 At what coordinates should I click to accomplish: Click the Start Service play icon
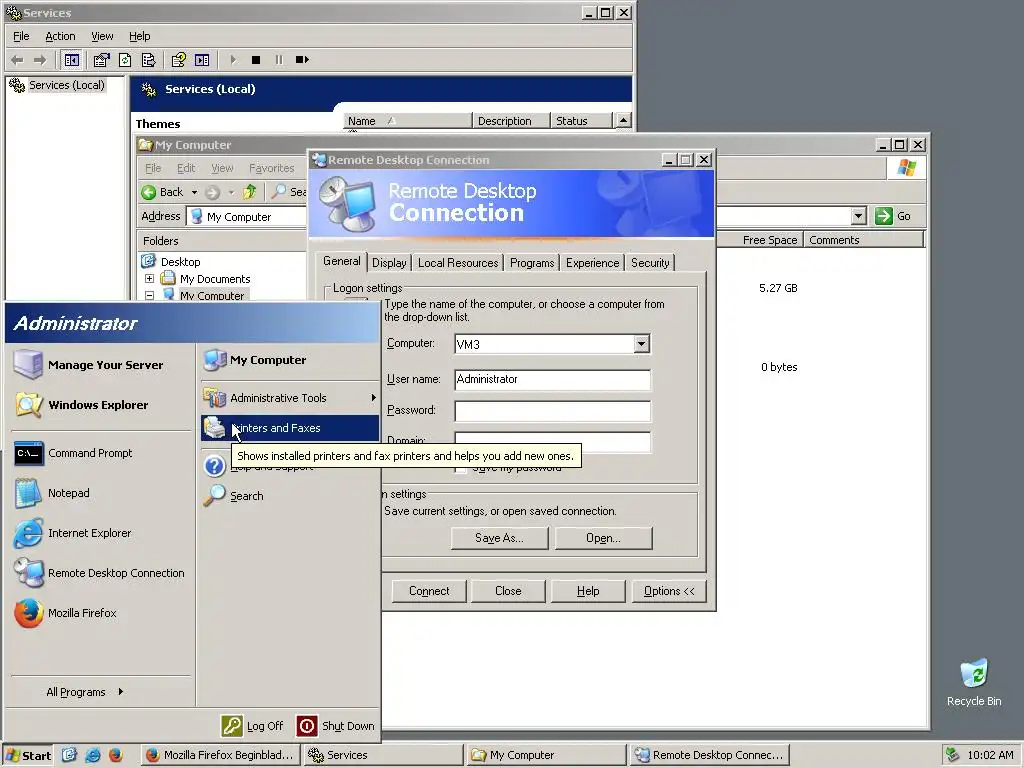coord(233,60)
